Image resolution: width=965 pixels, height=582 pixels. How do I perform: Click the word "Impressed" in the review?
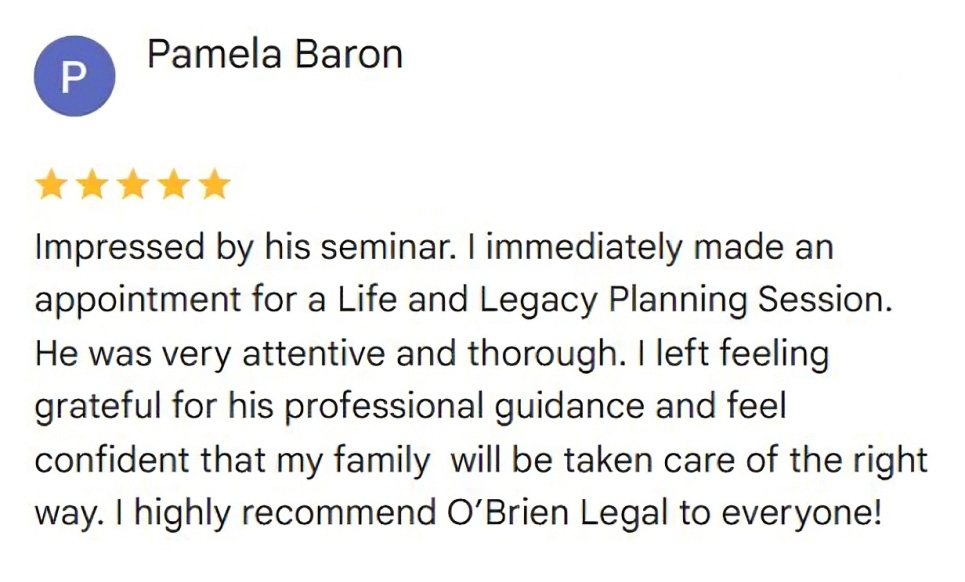(x=119, y=248)
